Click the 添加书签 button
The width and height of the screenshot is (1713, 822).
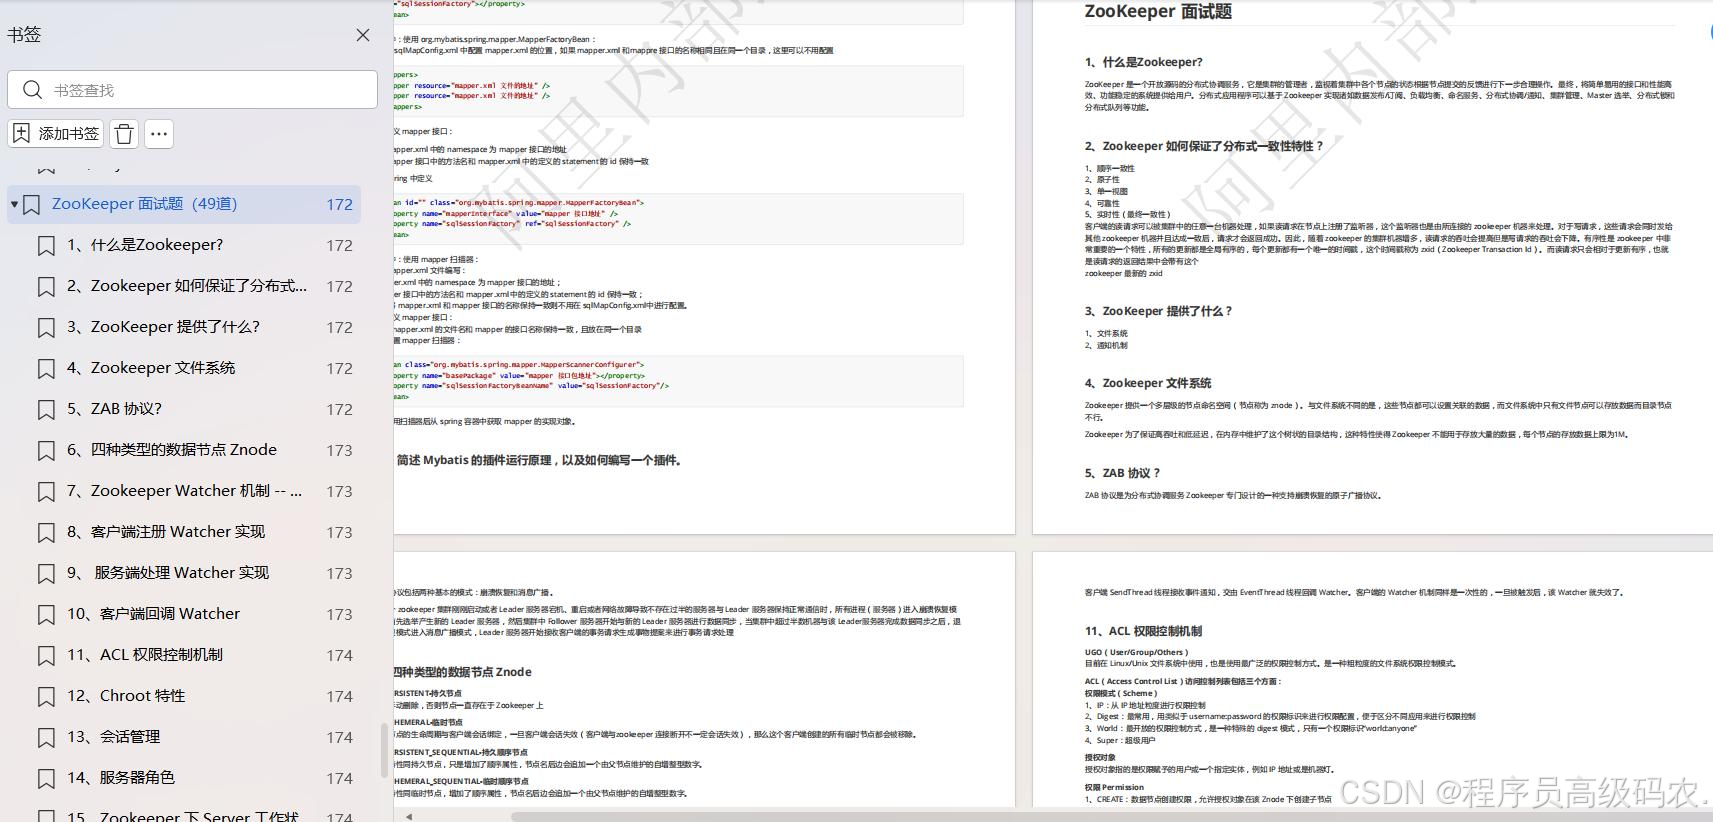[57, 134]
